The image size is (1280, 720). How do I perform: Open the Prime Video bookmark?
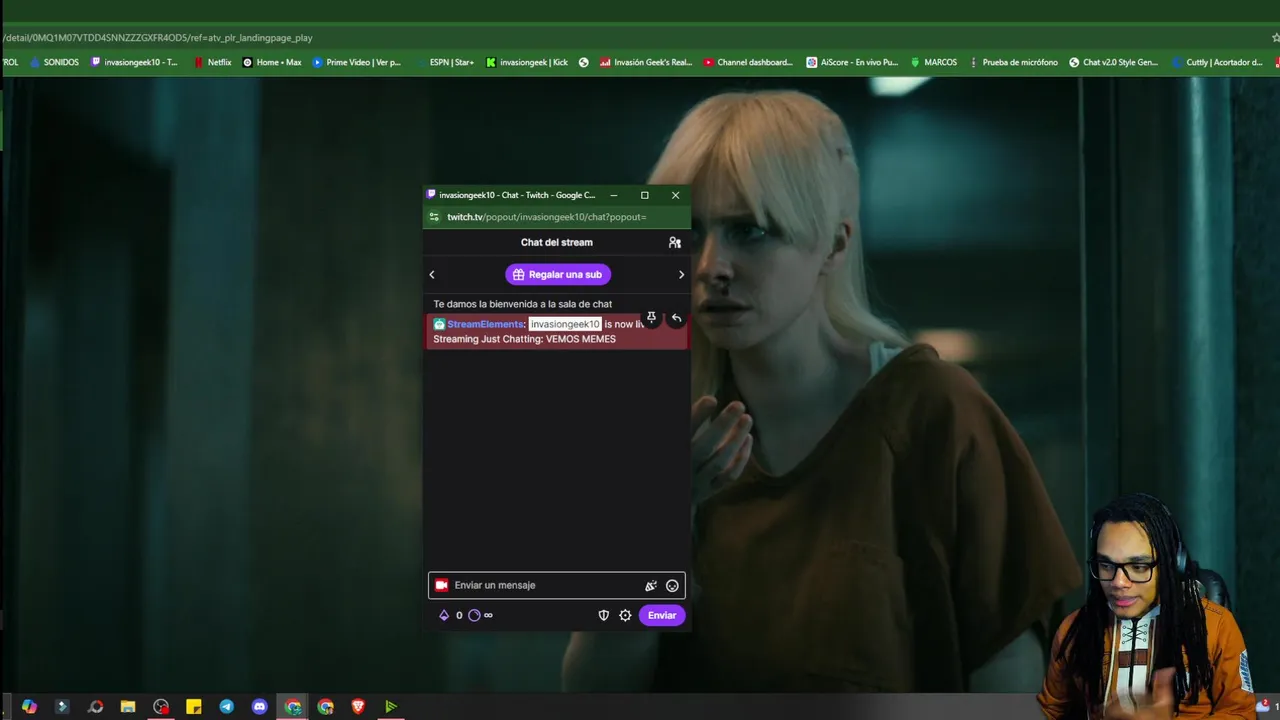click(357, 62)
